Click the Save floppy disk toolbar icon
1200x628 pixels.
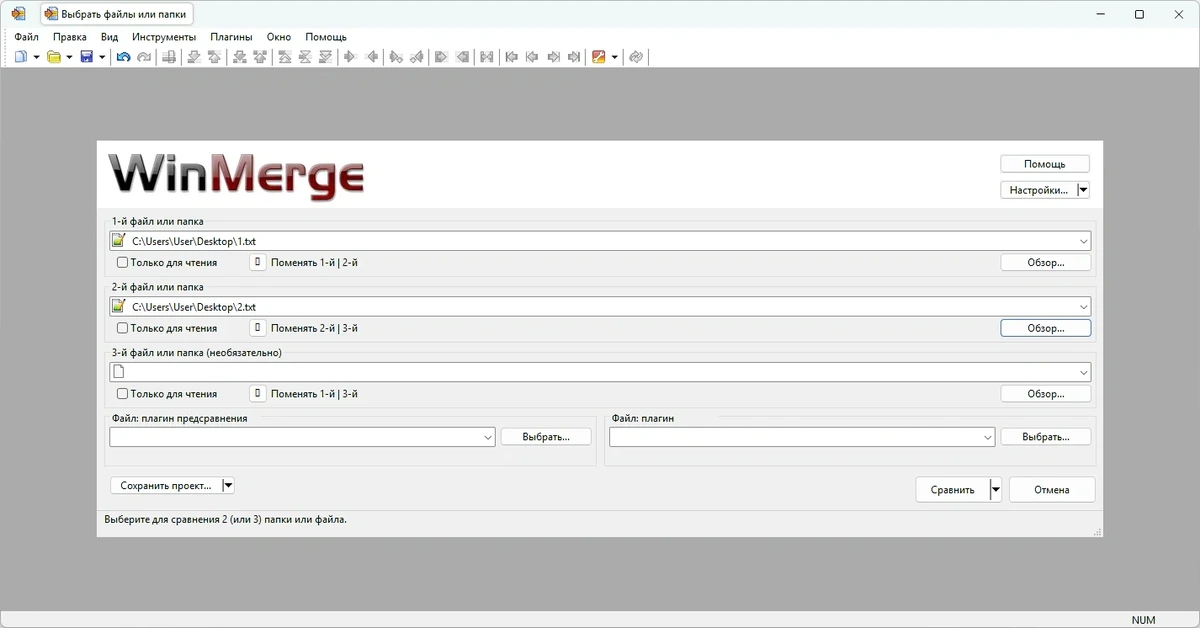point(86,57)
